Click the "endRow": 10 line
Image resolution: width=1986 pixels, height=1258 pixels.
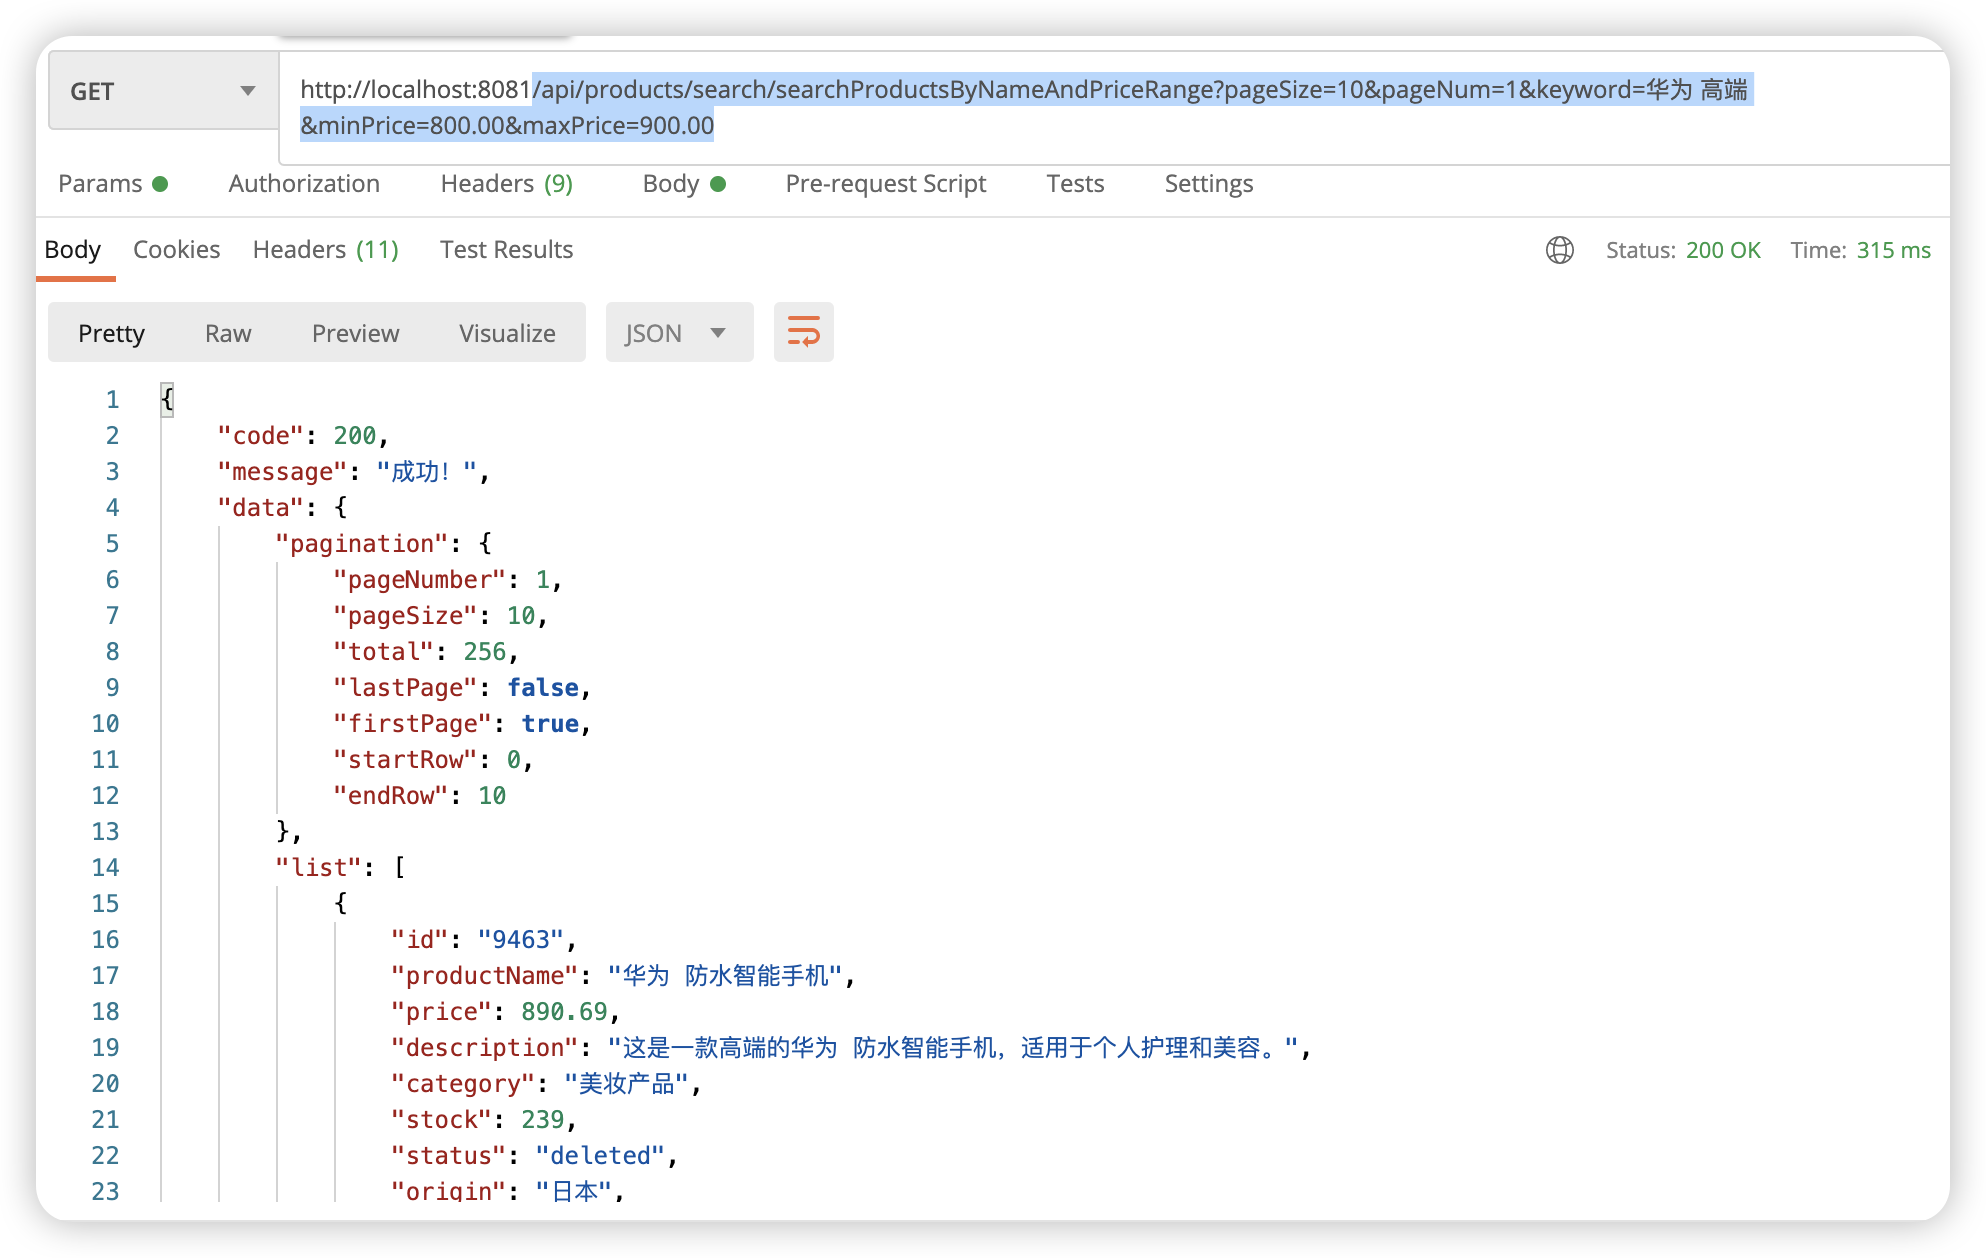tap(420, 796)
